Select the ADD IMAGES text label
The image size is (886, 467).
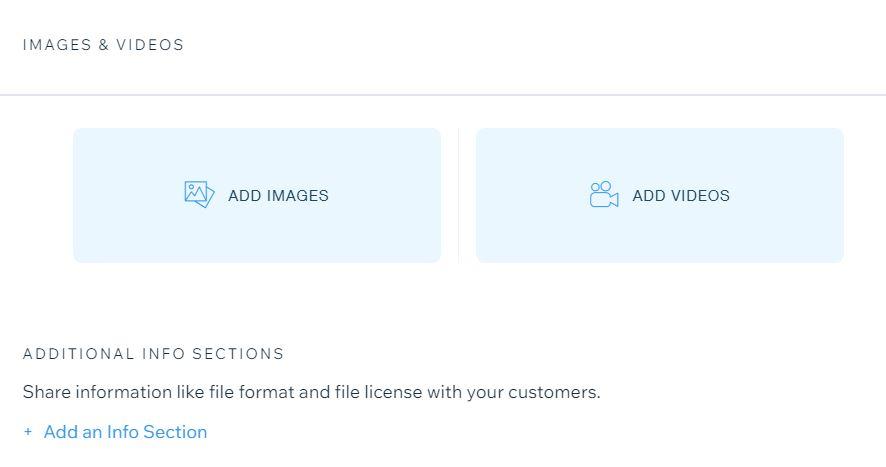tap(279, 196)
